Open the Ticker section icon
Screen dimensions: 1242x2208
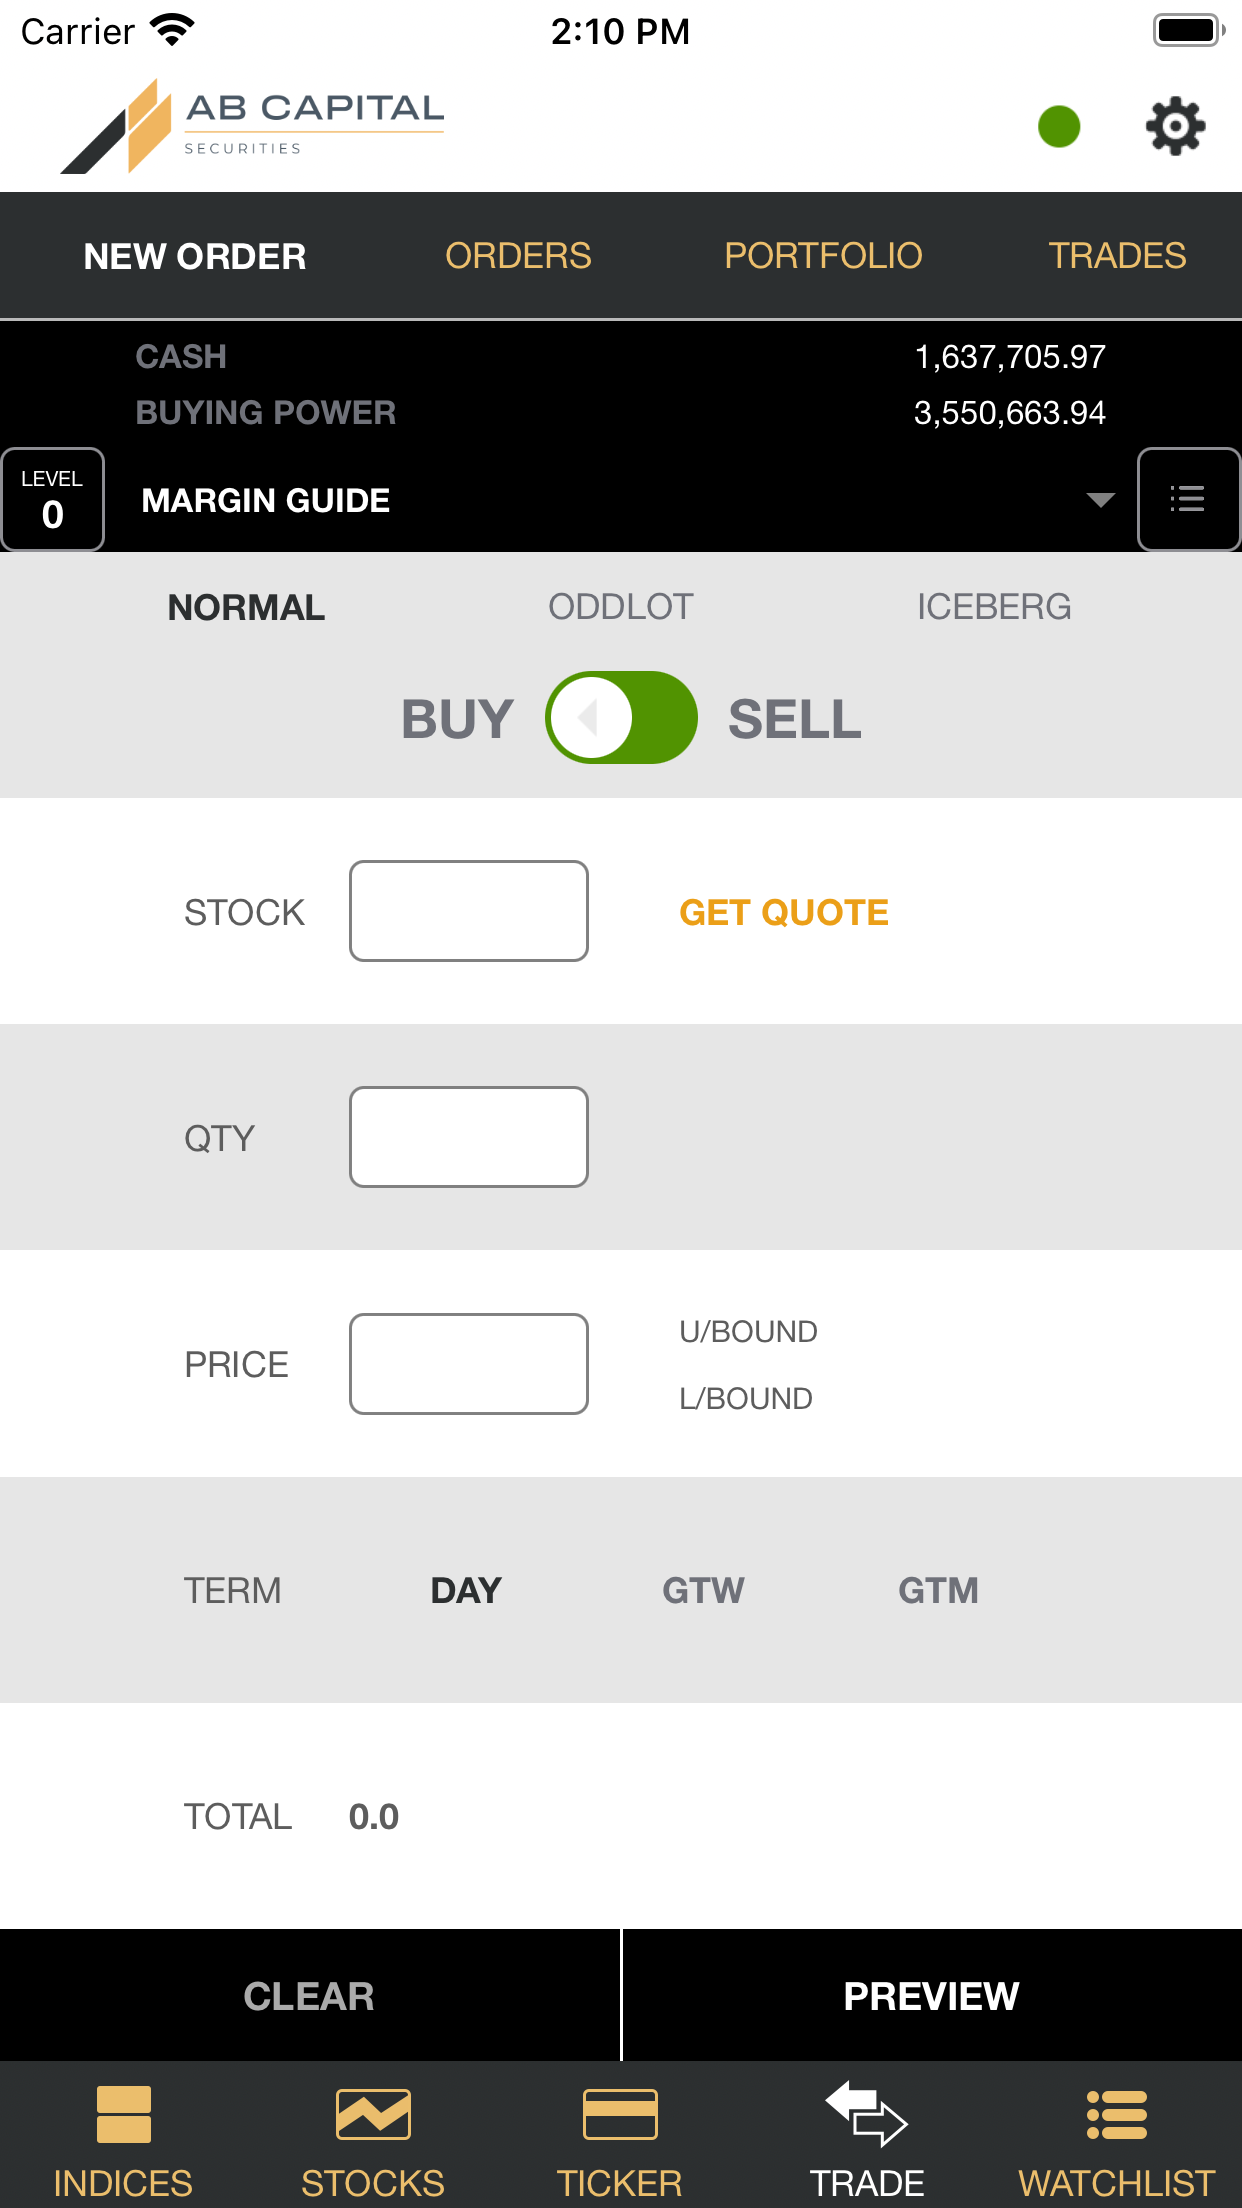click(620, 2115)
